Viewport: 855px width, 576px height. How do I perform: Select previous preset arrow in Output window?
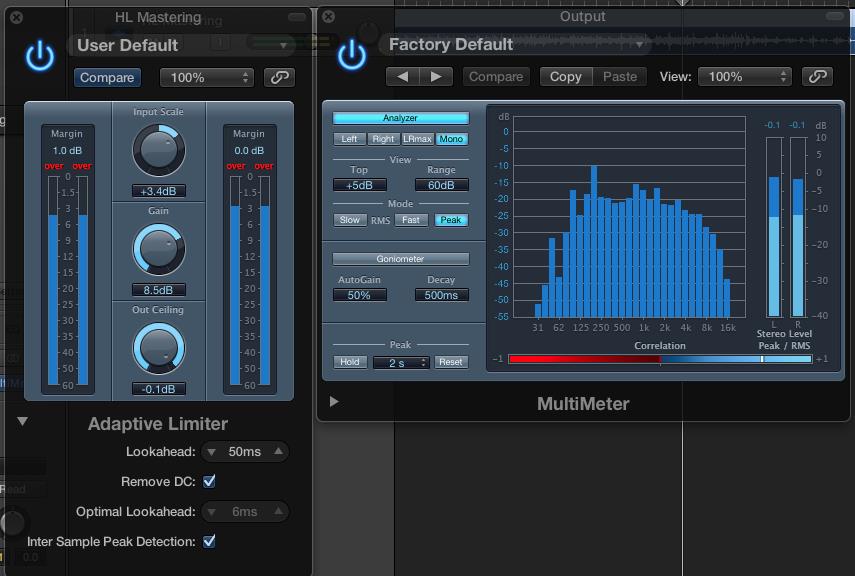click(402, 76)
